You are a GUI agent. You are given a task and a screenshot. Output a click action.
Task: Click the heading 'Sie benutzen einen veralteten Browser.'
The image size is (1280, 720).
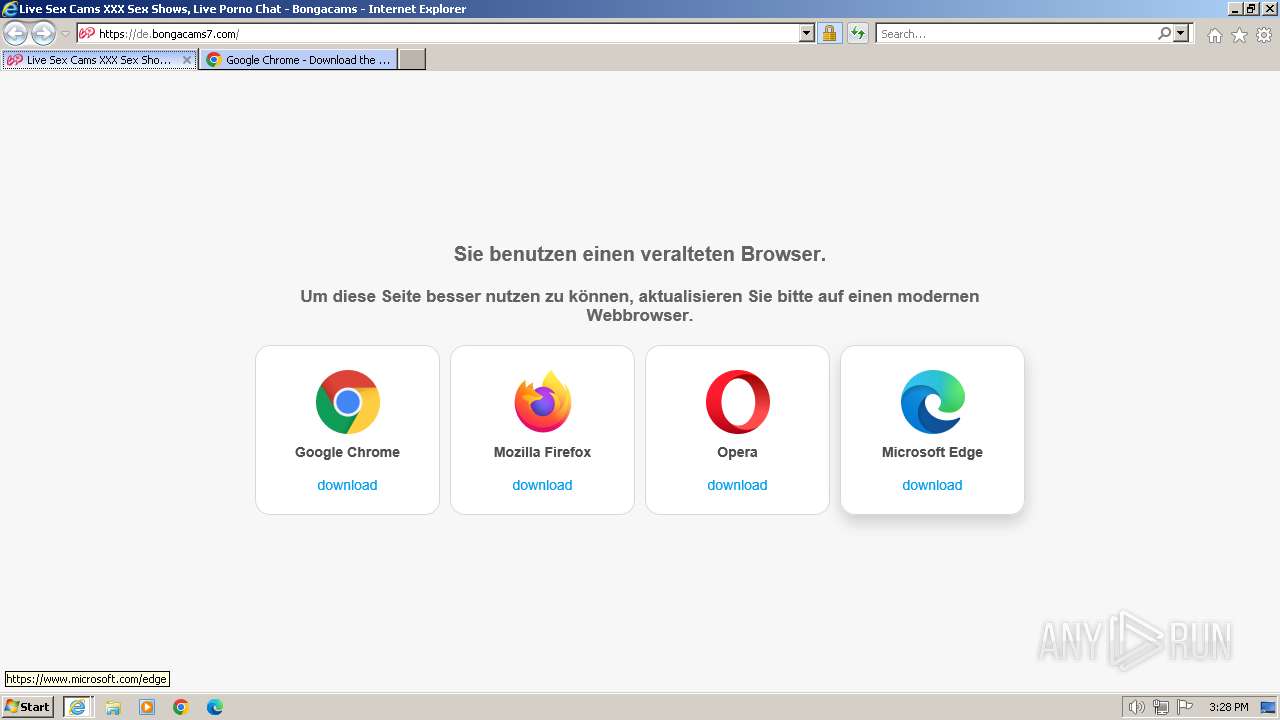pos(640,254)
